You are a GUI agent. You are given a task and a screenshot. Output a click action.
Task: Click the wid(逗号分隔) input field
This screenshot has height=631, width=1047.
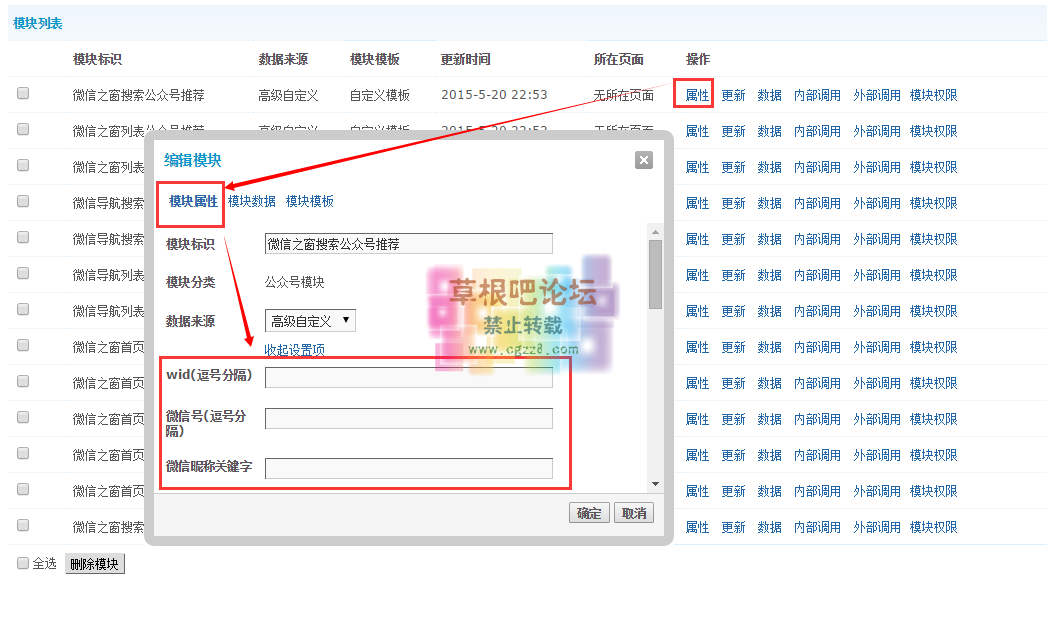(408, 377)
